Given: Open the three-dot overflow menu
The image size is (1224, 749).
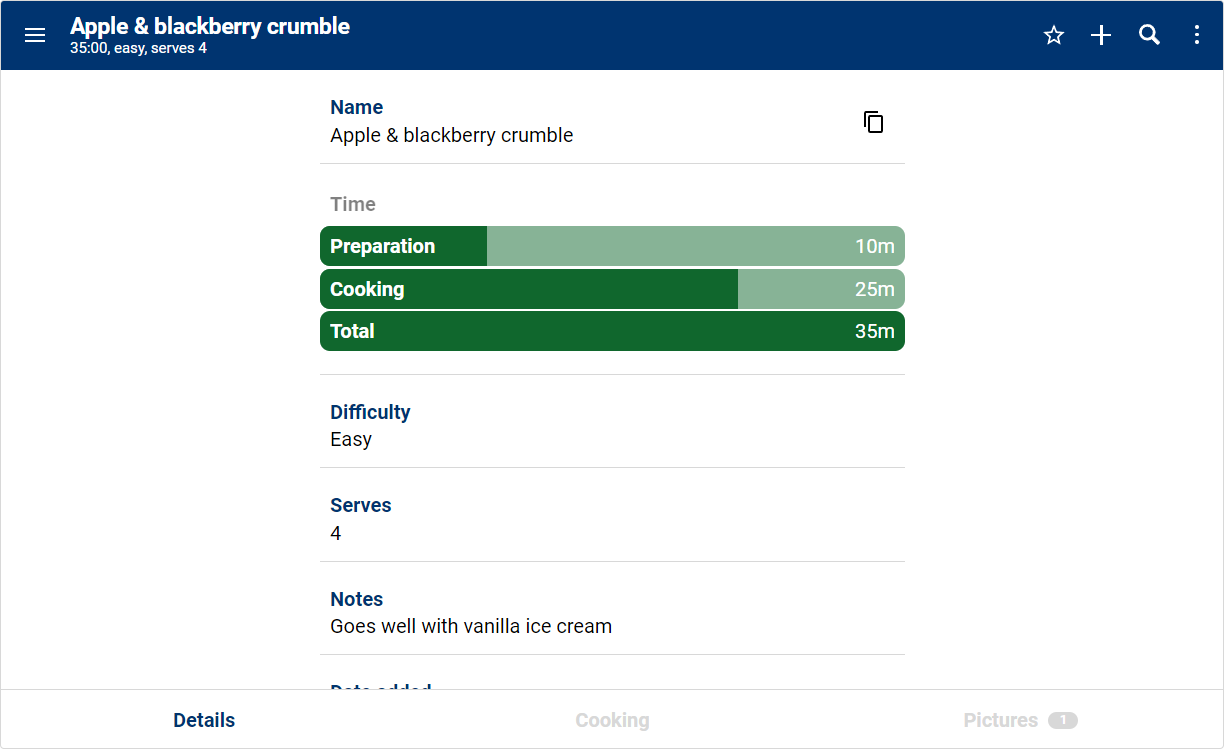Looking at the screenshot, I should pyautogui.click(x=1197, y=35).
